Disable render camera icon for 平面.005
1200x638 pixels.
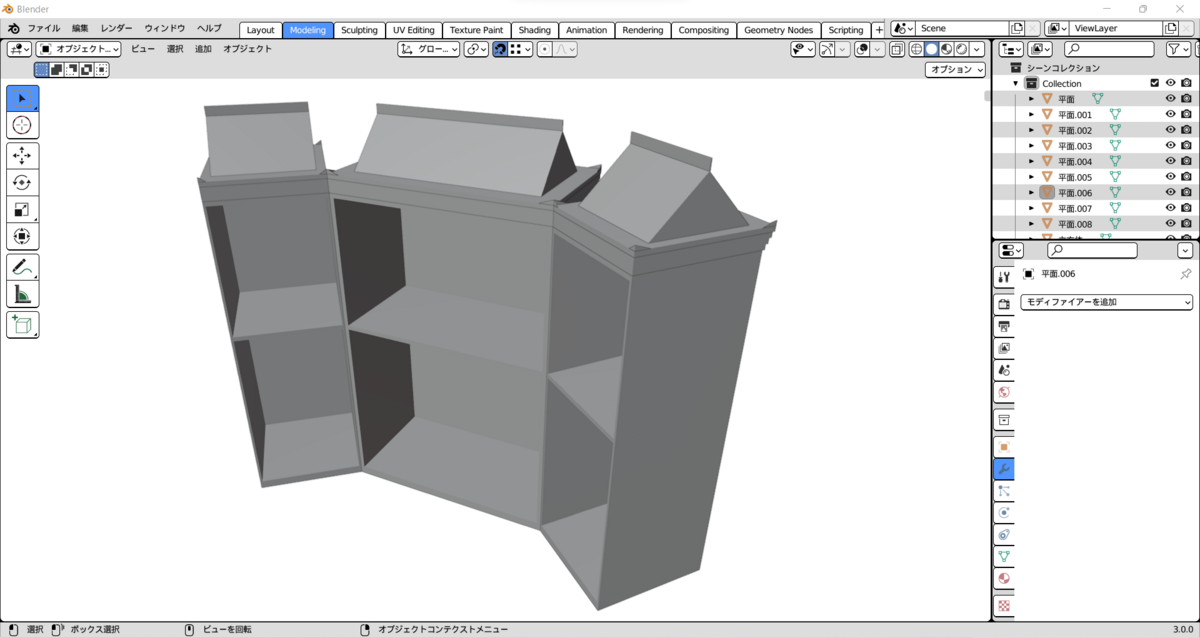1186,177
